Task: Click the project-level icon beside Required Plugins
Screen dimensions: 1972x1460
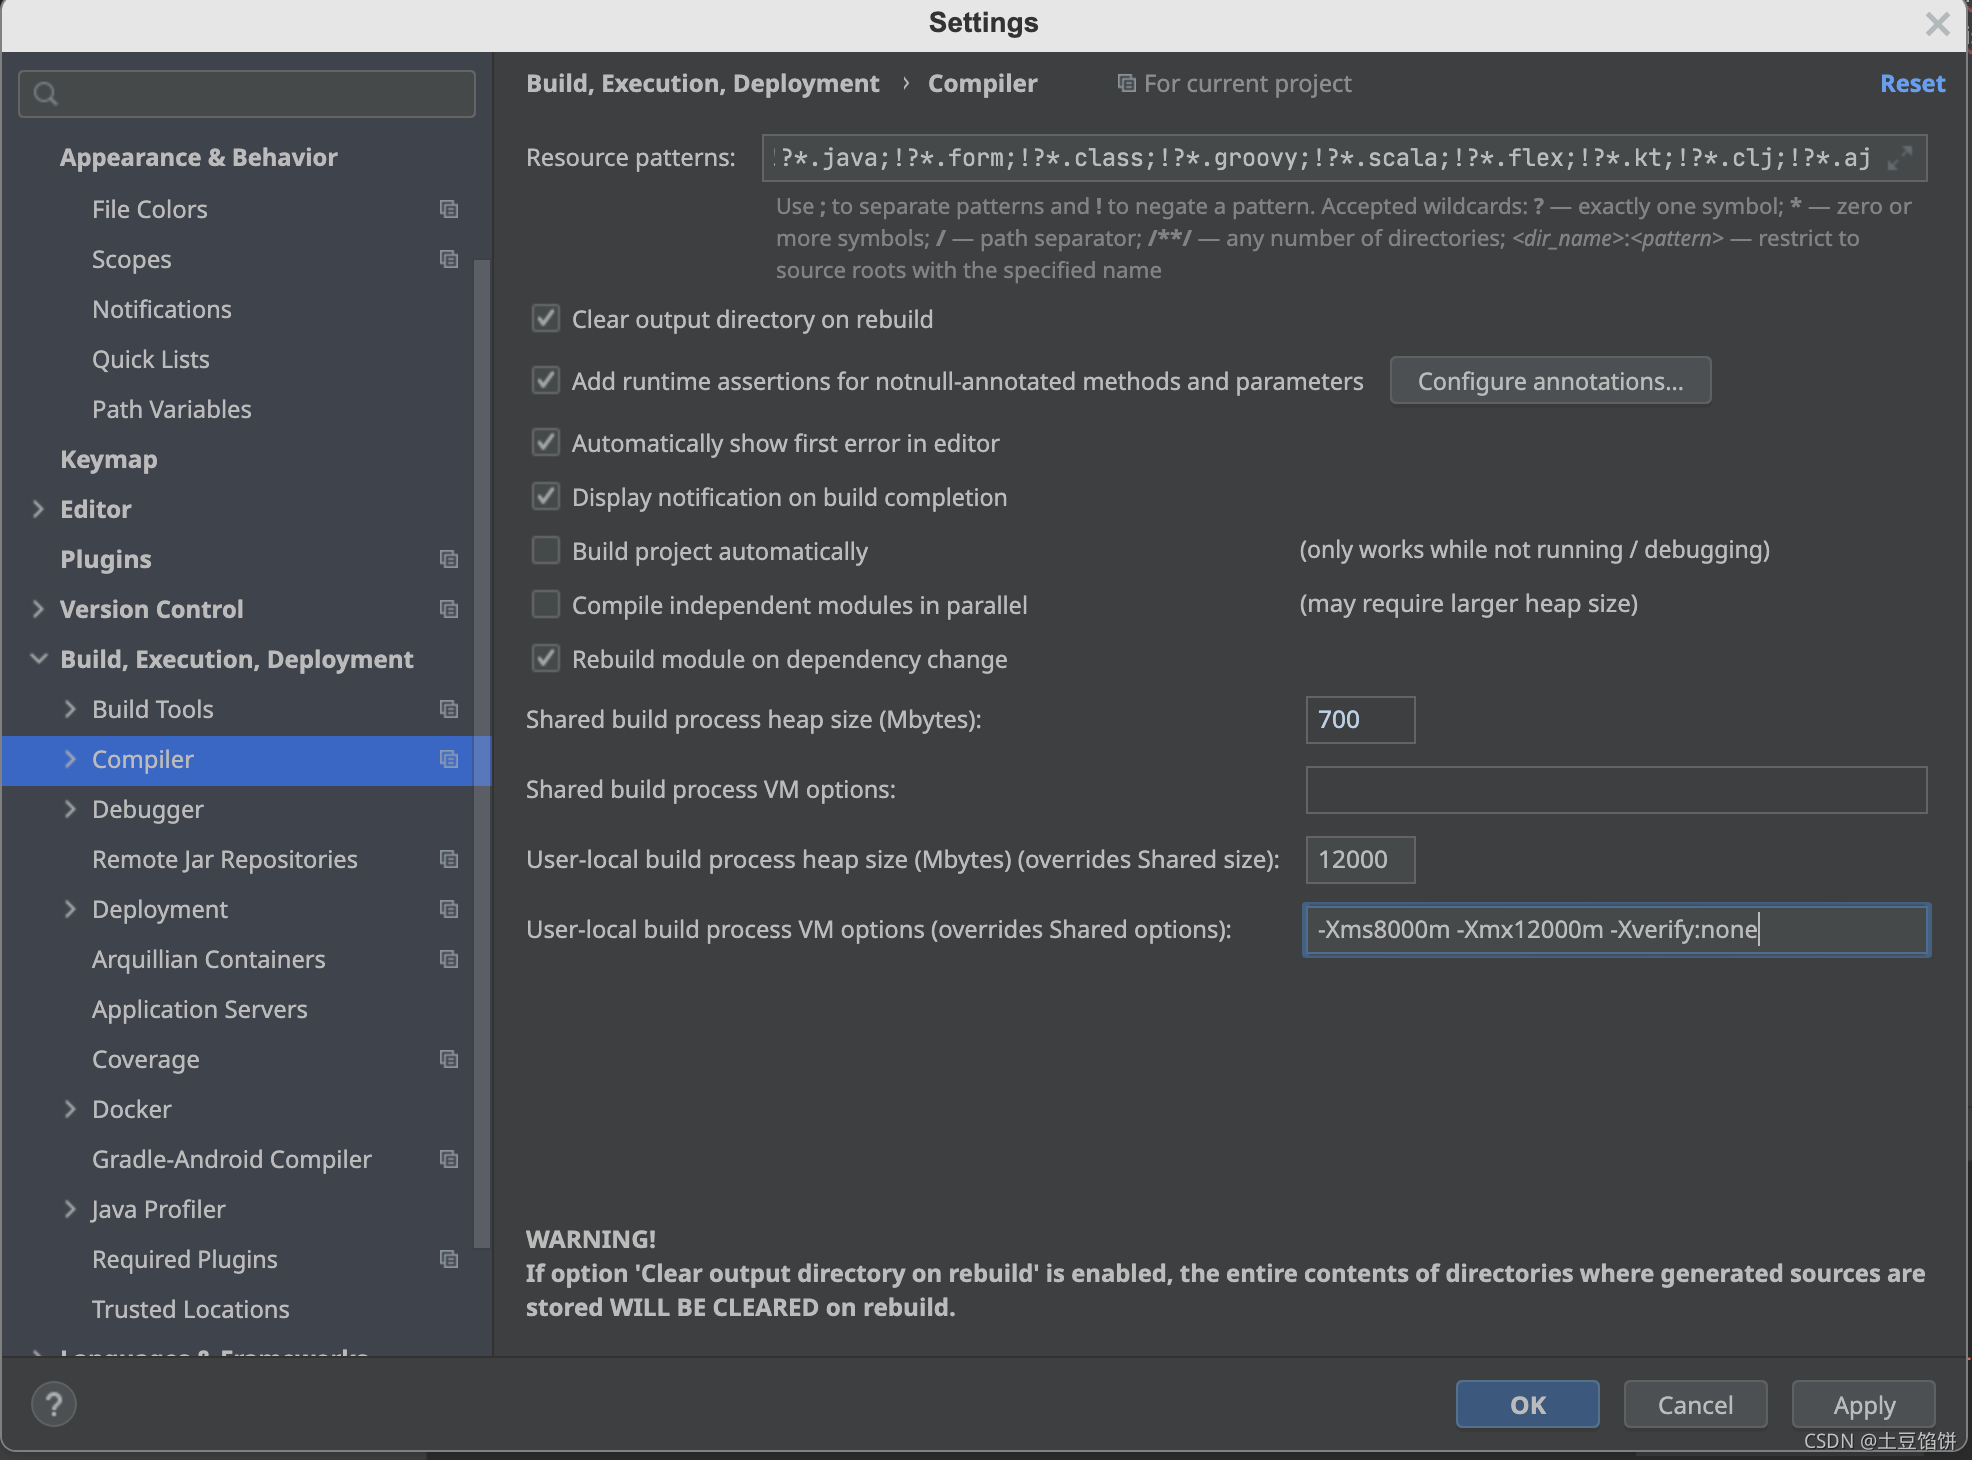Action: [449, 1259]
